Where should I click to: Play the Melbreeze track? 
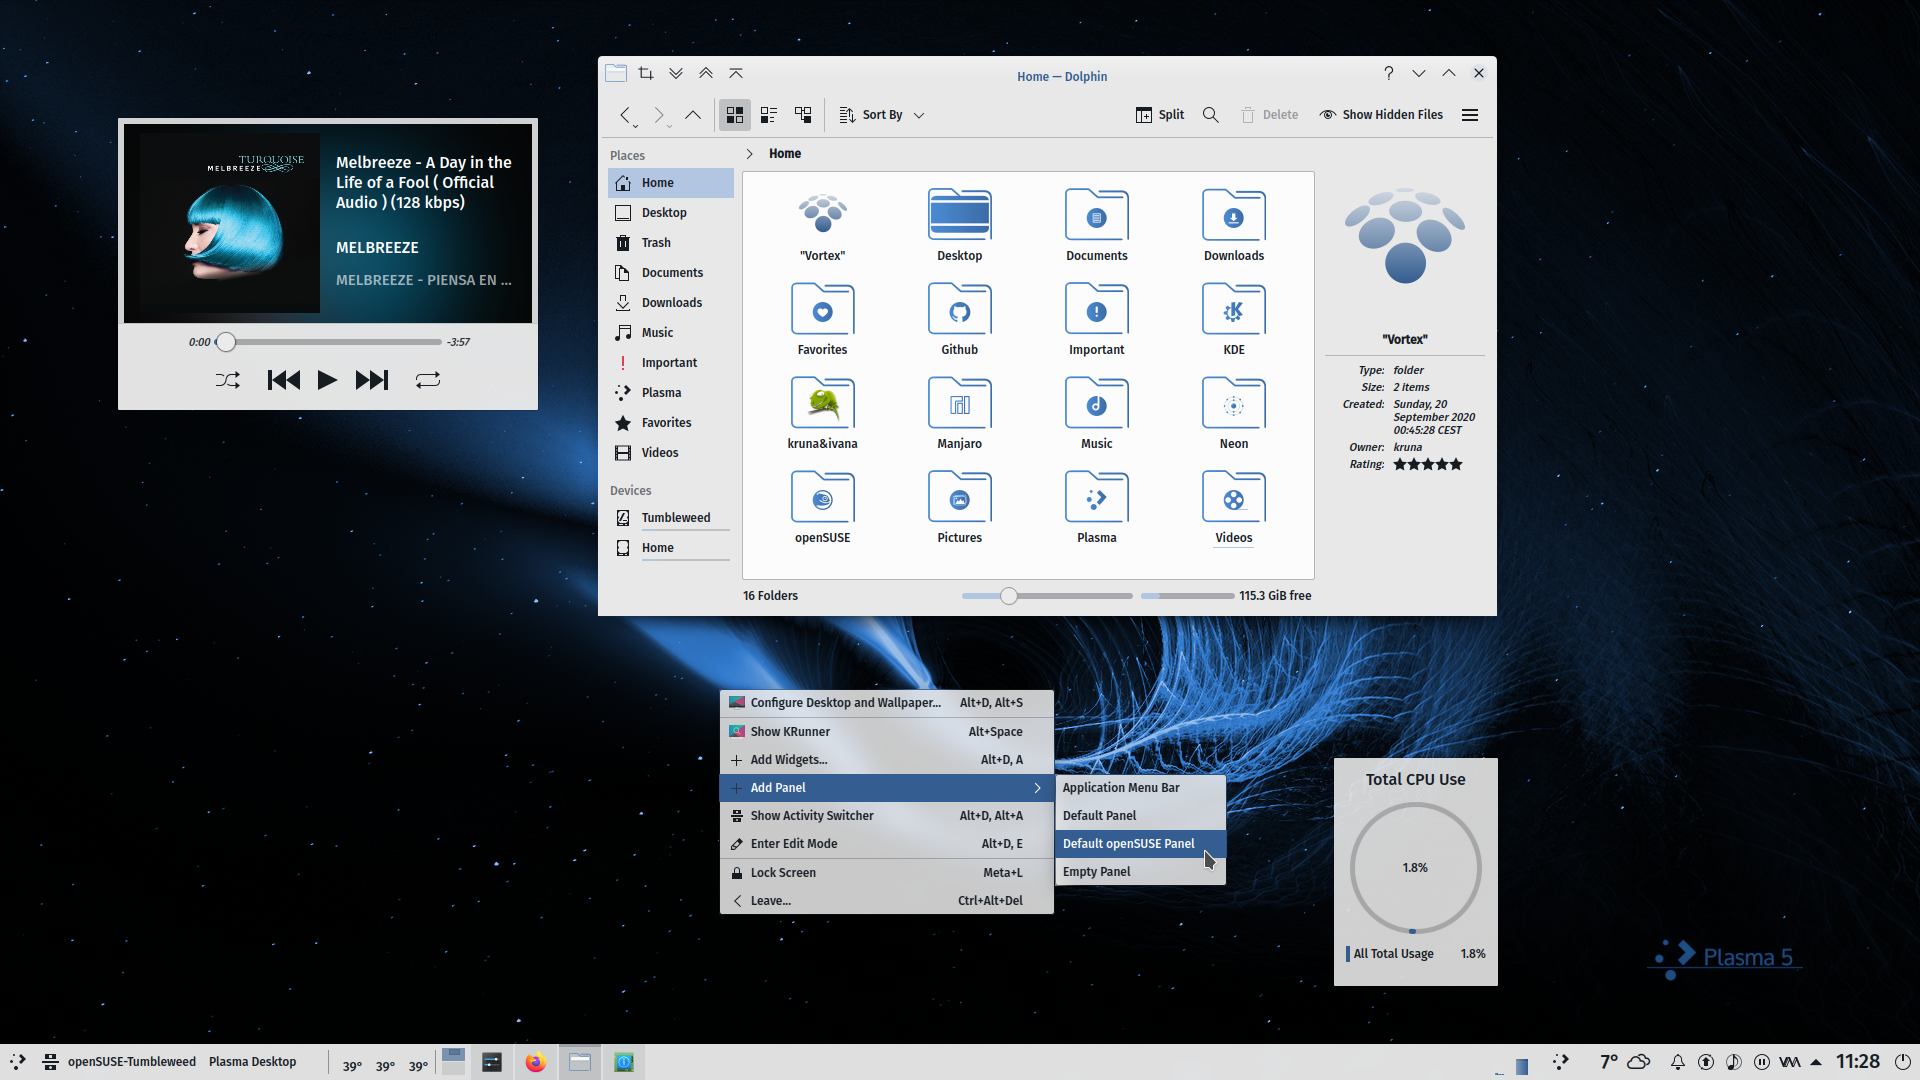[327, 380]
